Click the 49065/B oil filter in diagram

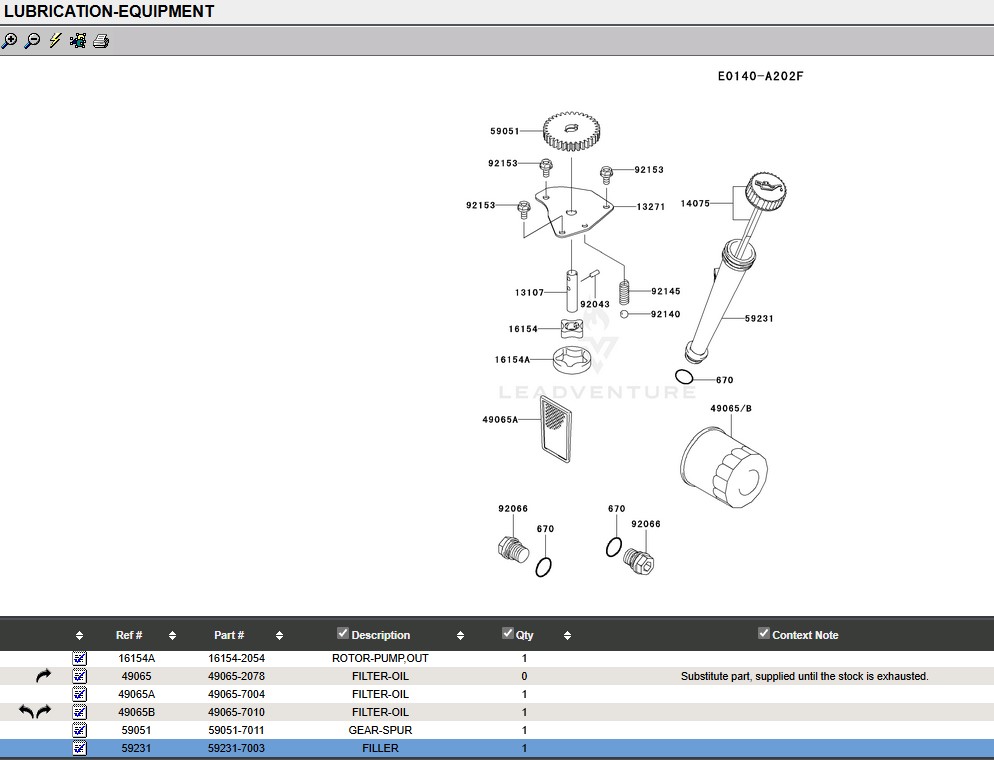722,465
